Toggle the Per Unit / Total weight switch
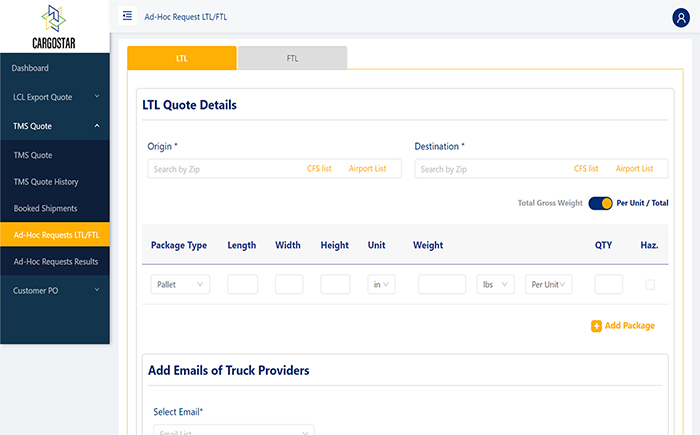Image resolution: width=700 pixels, height=435 pixels. coord(600,203)
